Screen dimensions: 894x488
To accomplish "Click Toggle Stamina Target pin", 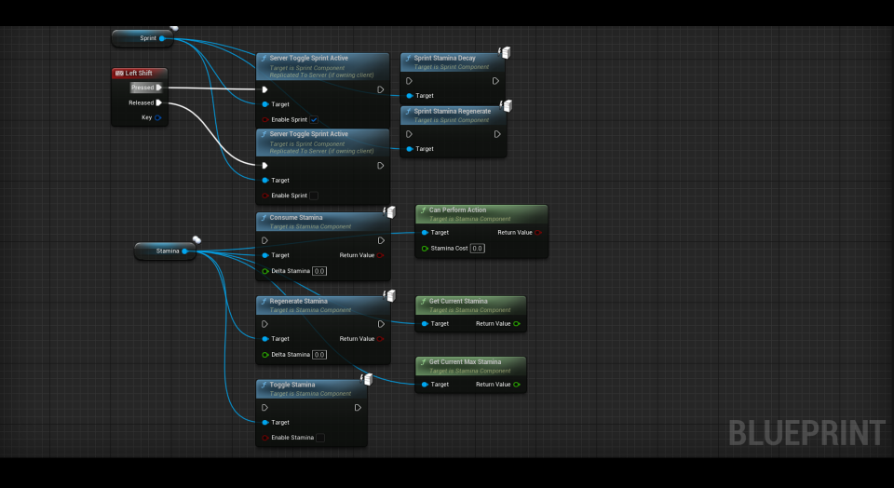I will [x=265, y=422].
